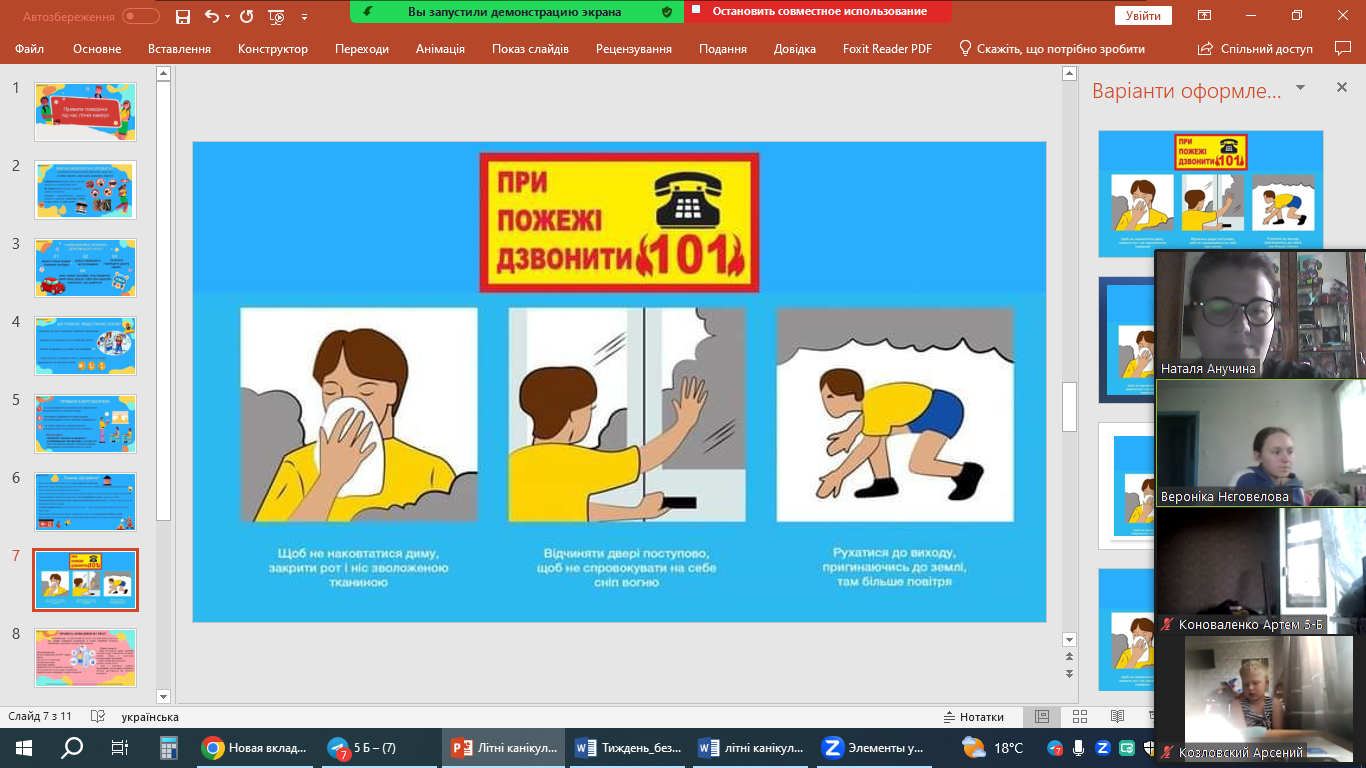Screen dimensions: 1366x768
Task: Click the microphone tray icon
Action: pos(1078,748)
